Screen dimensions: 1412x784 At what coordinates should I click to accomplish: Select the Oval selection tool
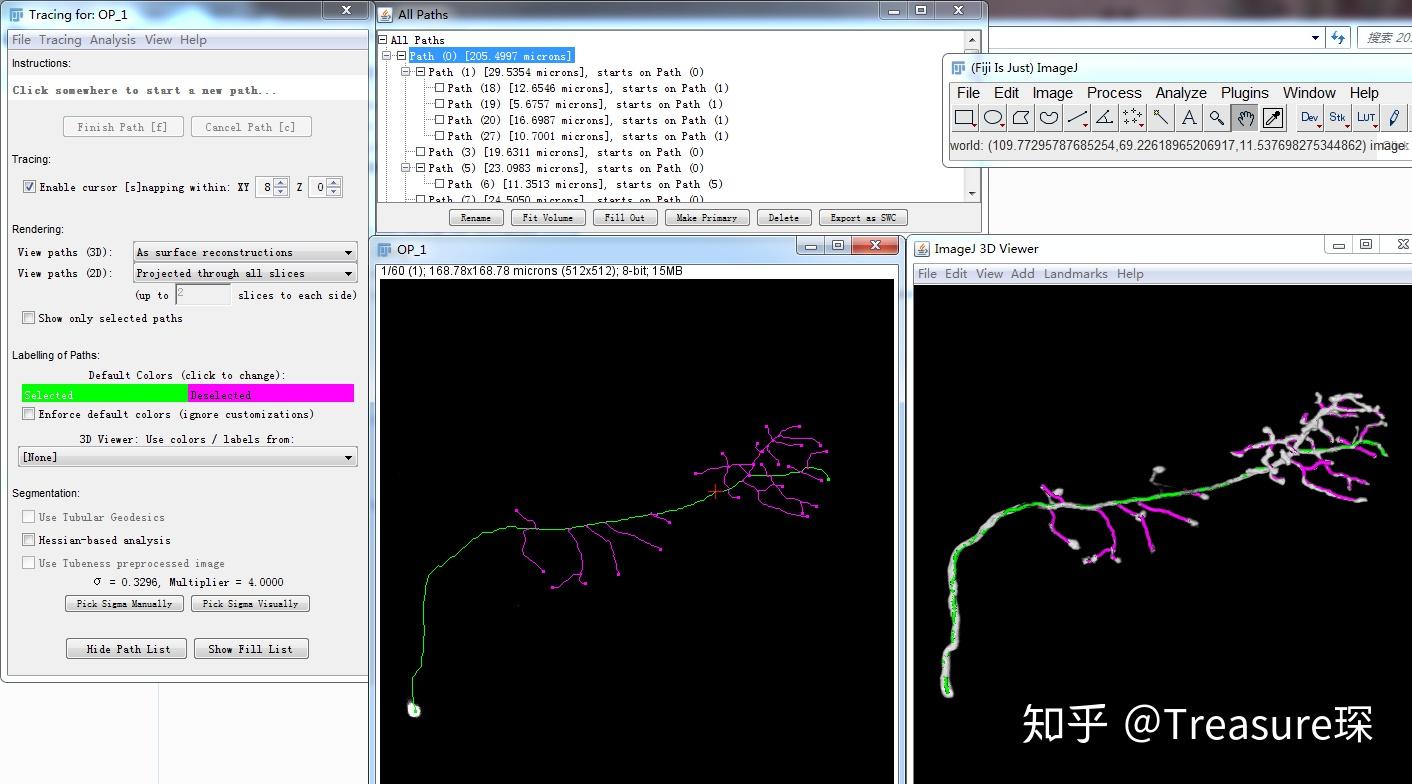992,117
